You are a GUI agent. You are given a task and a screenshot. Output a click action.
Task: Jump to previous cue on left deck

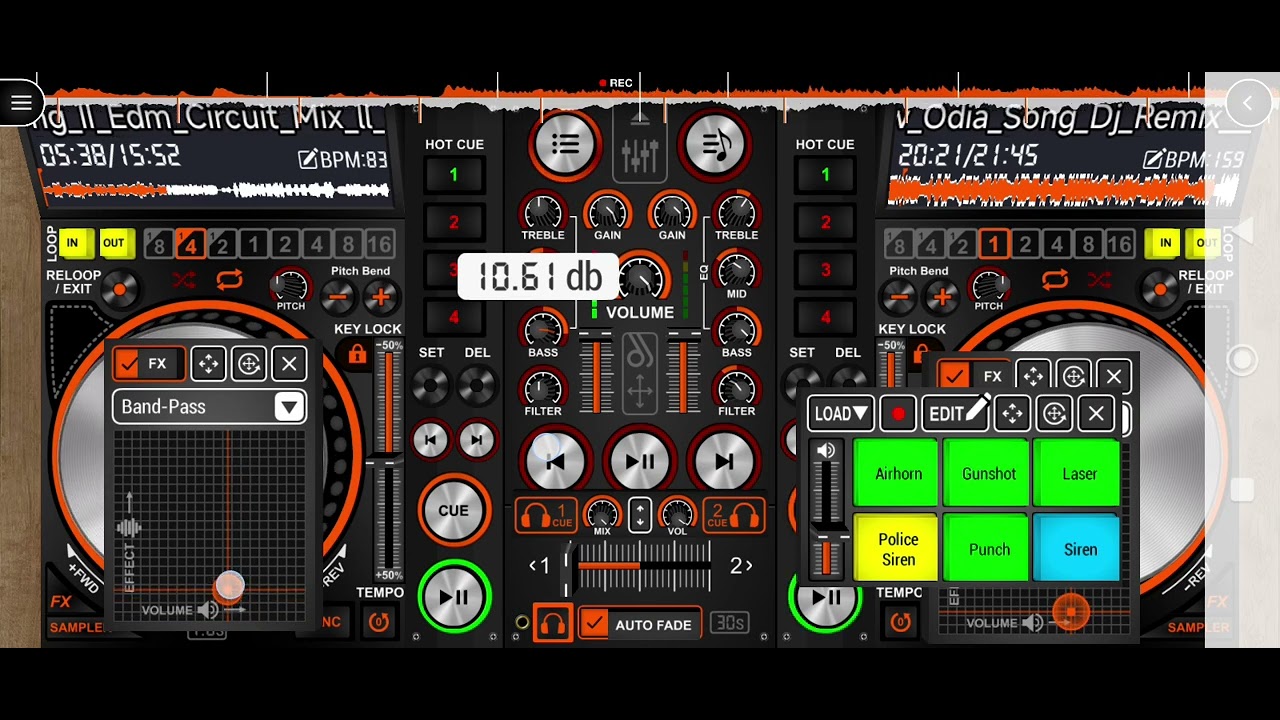[431, 440]
